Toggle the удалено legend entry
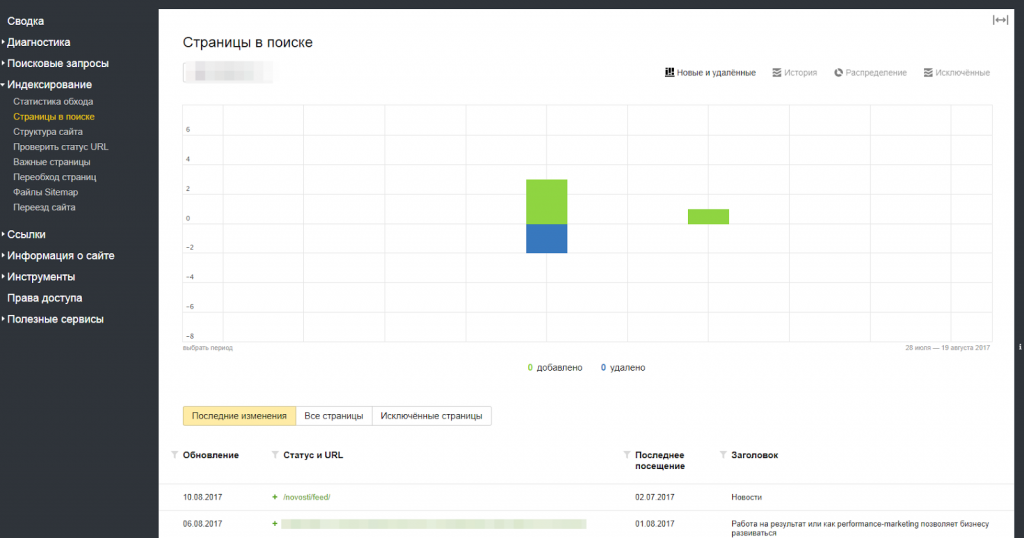Screen dimensions: 1024x538 pyautogui.click(x=622, y=368)
